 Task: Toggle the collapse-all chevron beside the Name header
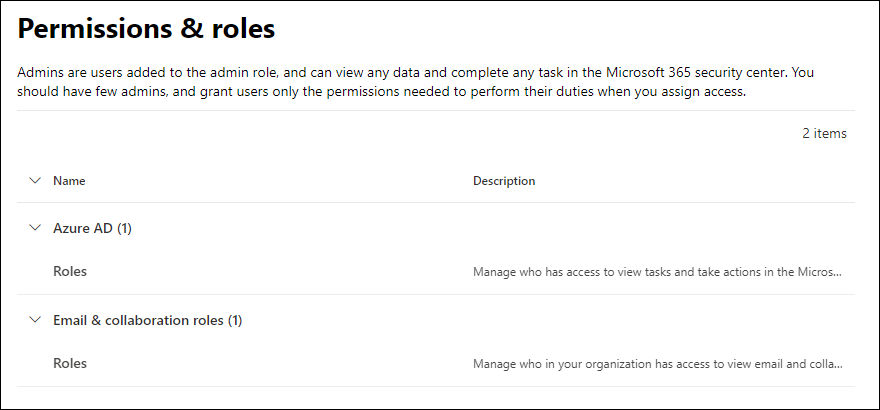click(x=36, y=181)
